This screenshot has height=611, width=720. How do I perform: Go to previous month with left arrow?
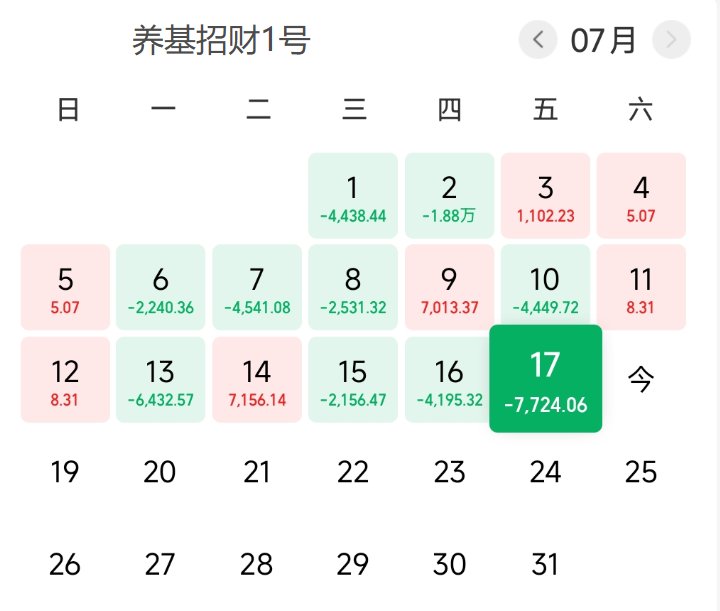(x=538, y=39)
